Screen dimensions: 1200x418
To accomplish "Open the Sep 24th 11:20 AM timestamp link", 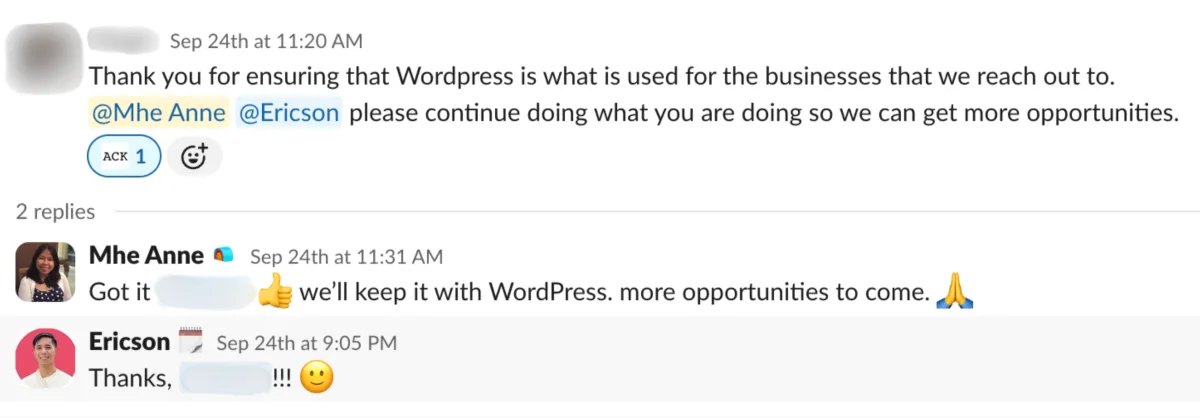I will 266,41.
